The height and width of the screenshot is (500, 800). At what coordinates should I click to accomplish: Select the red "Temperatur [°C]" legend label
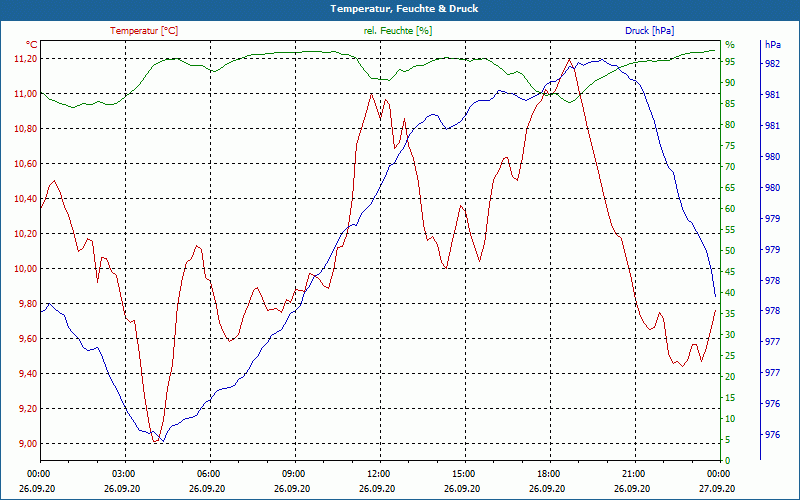pos(144,31)
